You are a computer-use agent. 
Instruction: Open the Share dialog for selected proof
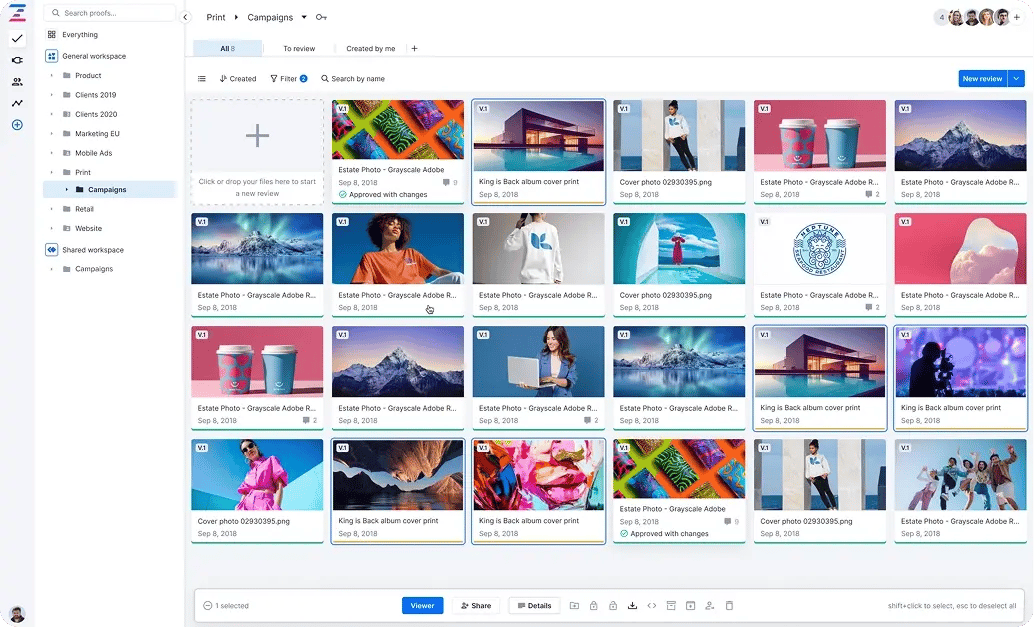(x=475, y=605)
